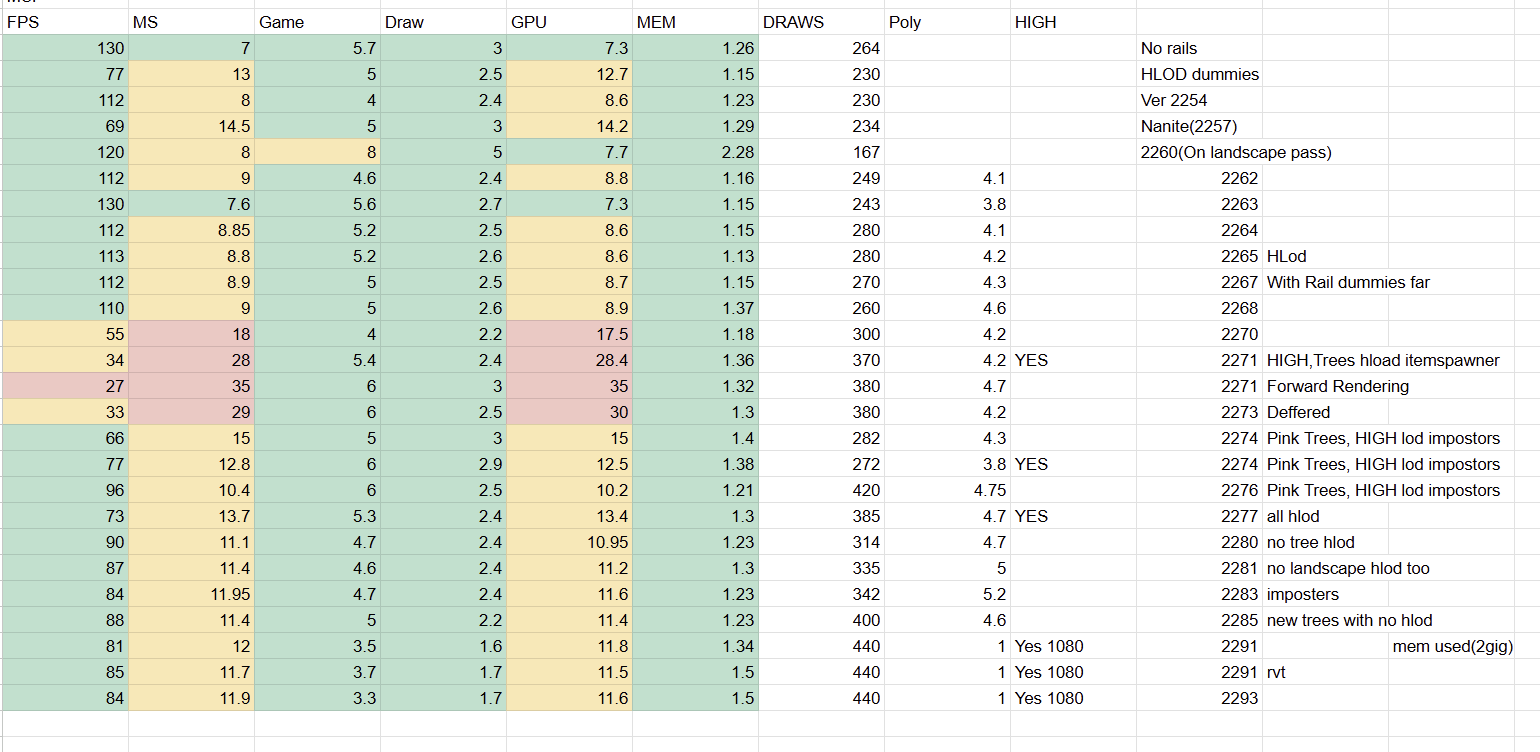Image resolution: width=1540 pixels, height=752 pixels.
Task: Click the GPU column header cell
Action: (569, 22)
